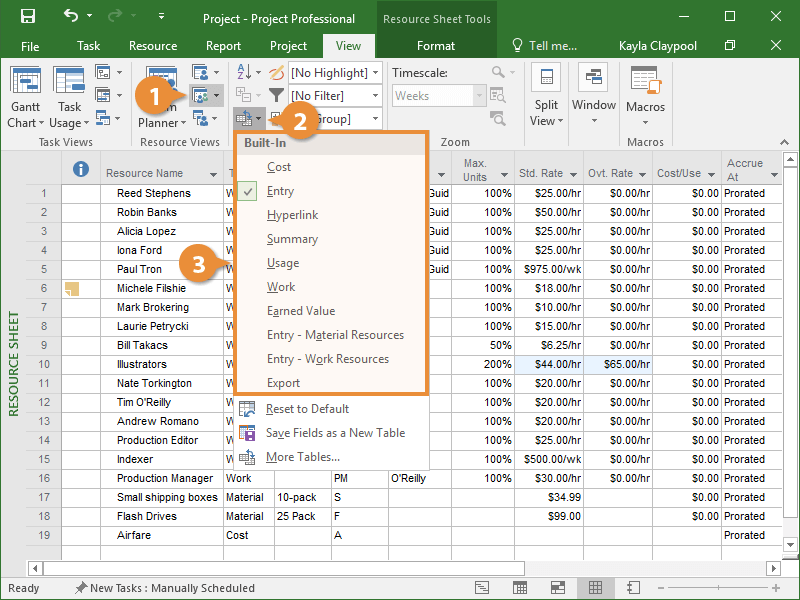
Task: Open the No Filter dropdown
Action: (335, 96)
